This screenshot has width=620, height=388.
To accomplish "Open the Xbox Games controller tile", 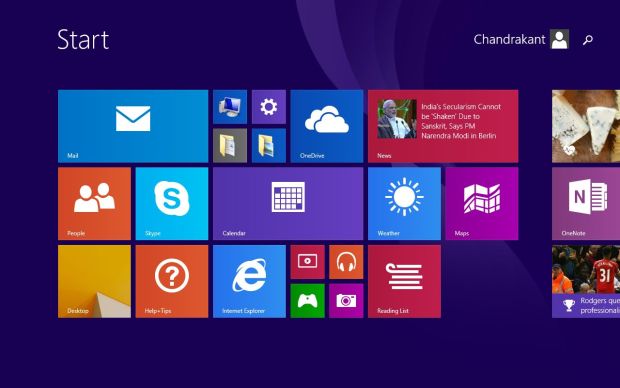I will (x=307, y=301).
